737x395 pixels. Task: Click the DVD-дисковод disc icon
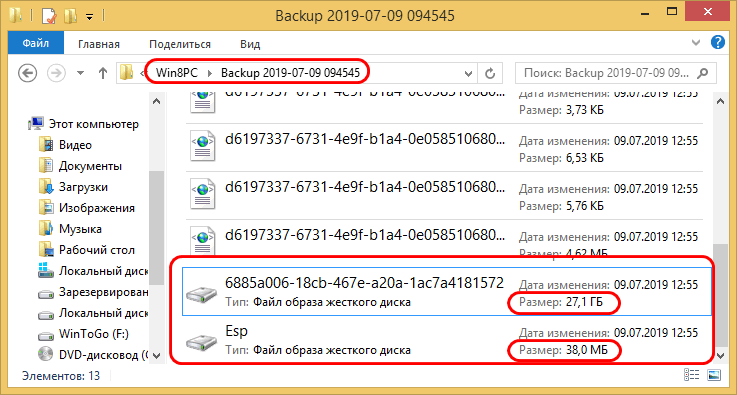(x=47, y=355)
